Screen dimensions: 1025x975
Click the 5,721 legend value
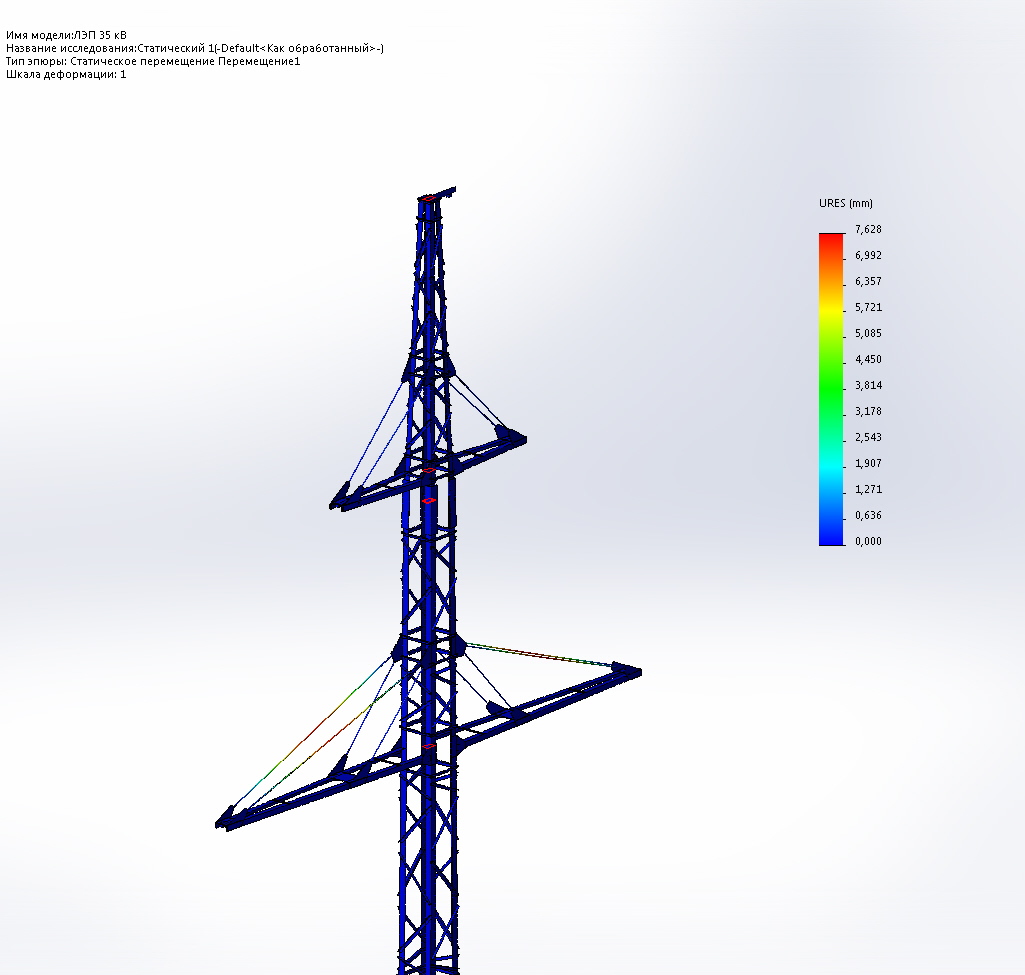pos(868,307)
